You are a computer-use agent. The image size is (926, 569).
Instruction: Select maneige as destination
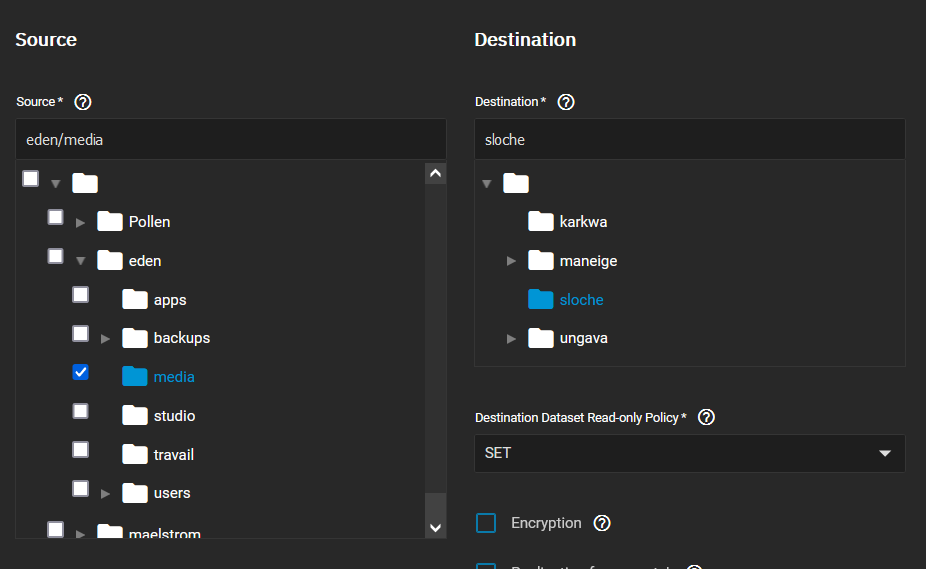click(588, 261)
